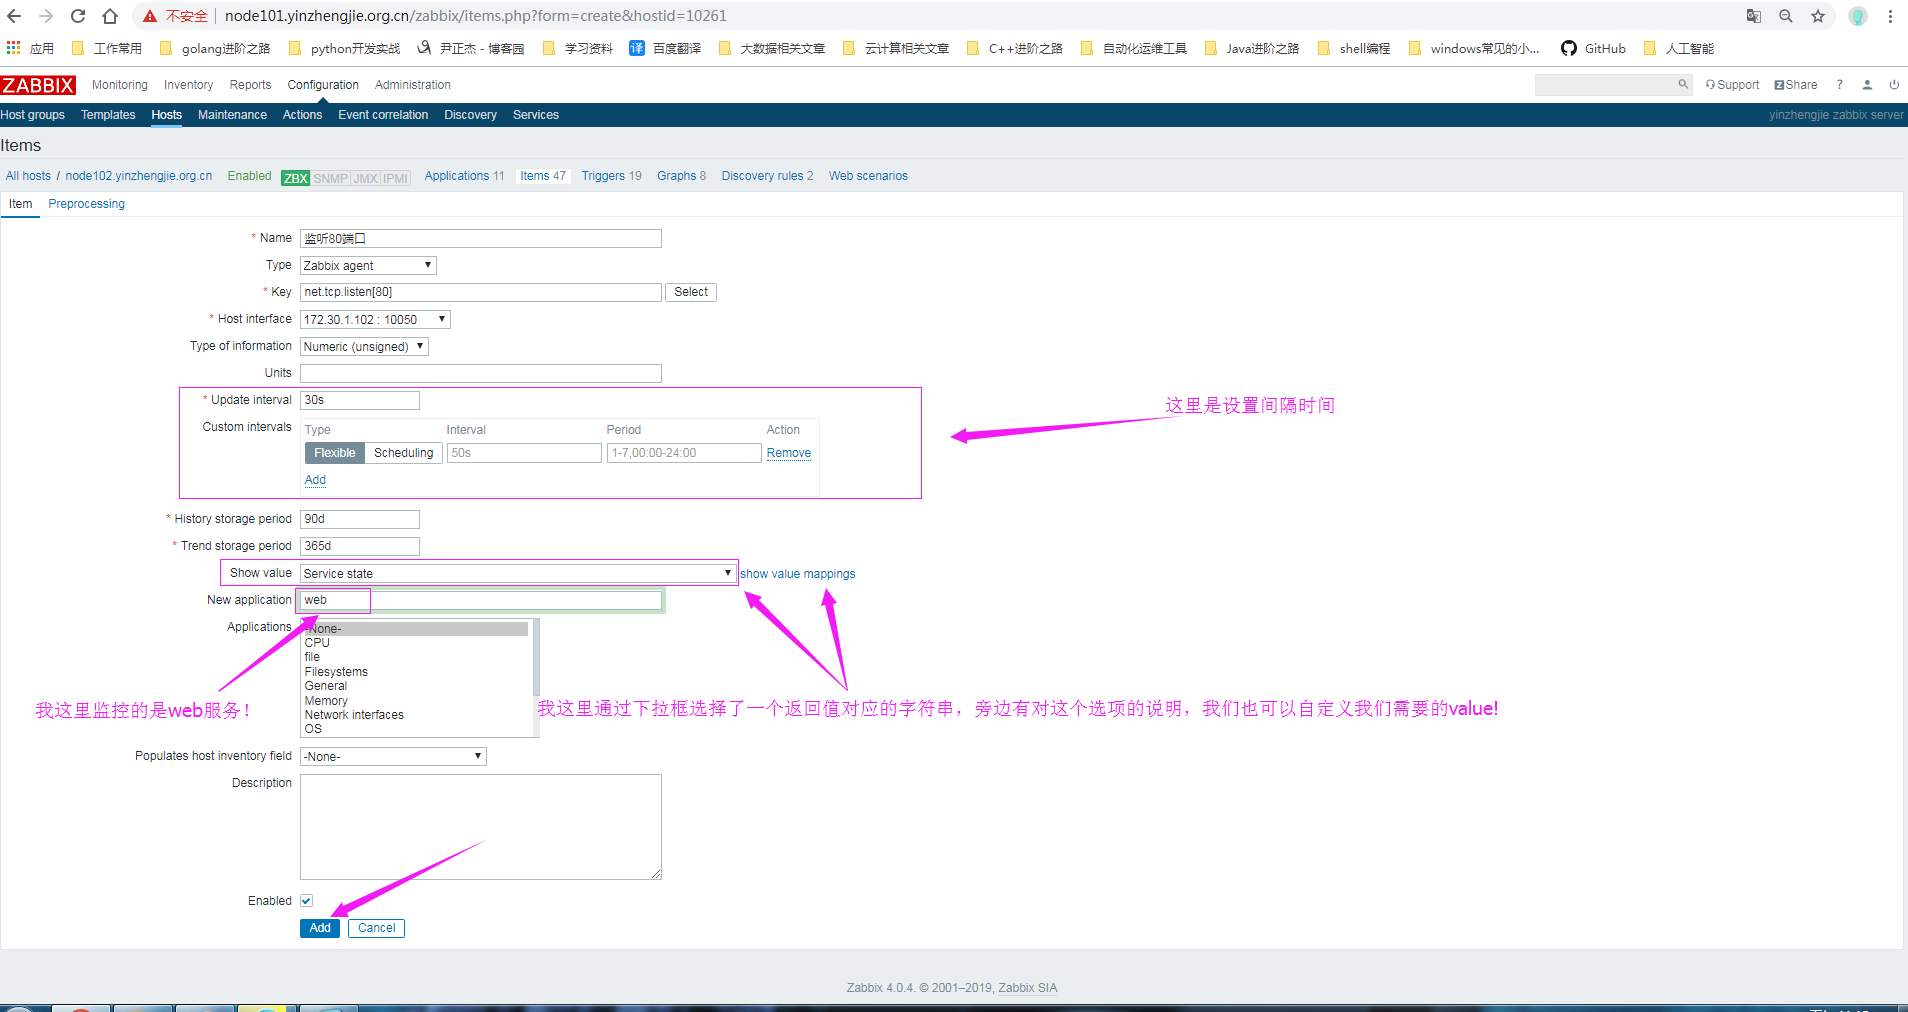Expand the Type of information dropdown
Screen dimensions: 1908x1012
point(364,347)
